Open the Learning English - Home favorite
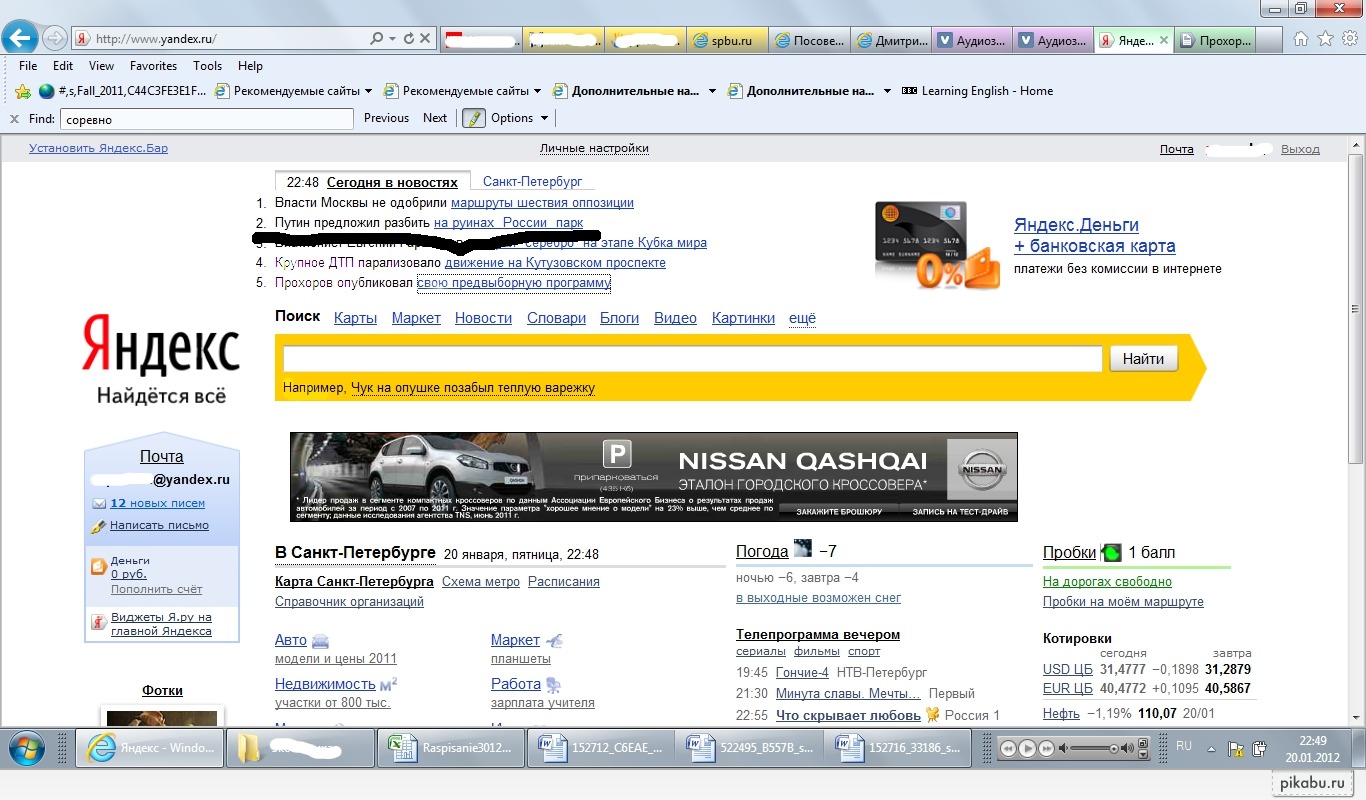Screen dimensions: 1366x800 [x=977, y=91]
